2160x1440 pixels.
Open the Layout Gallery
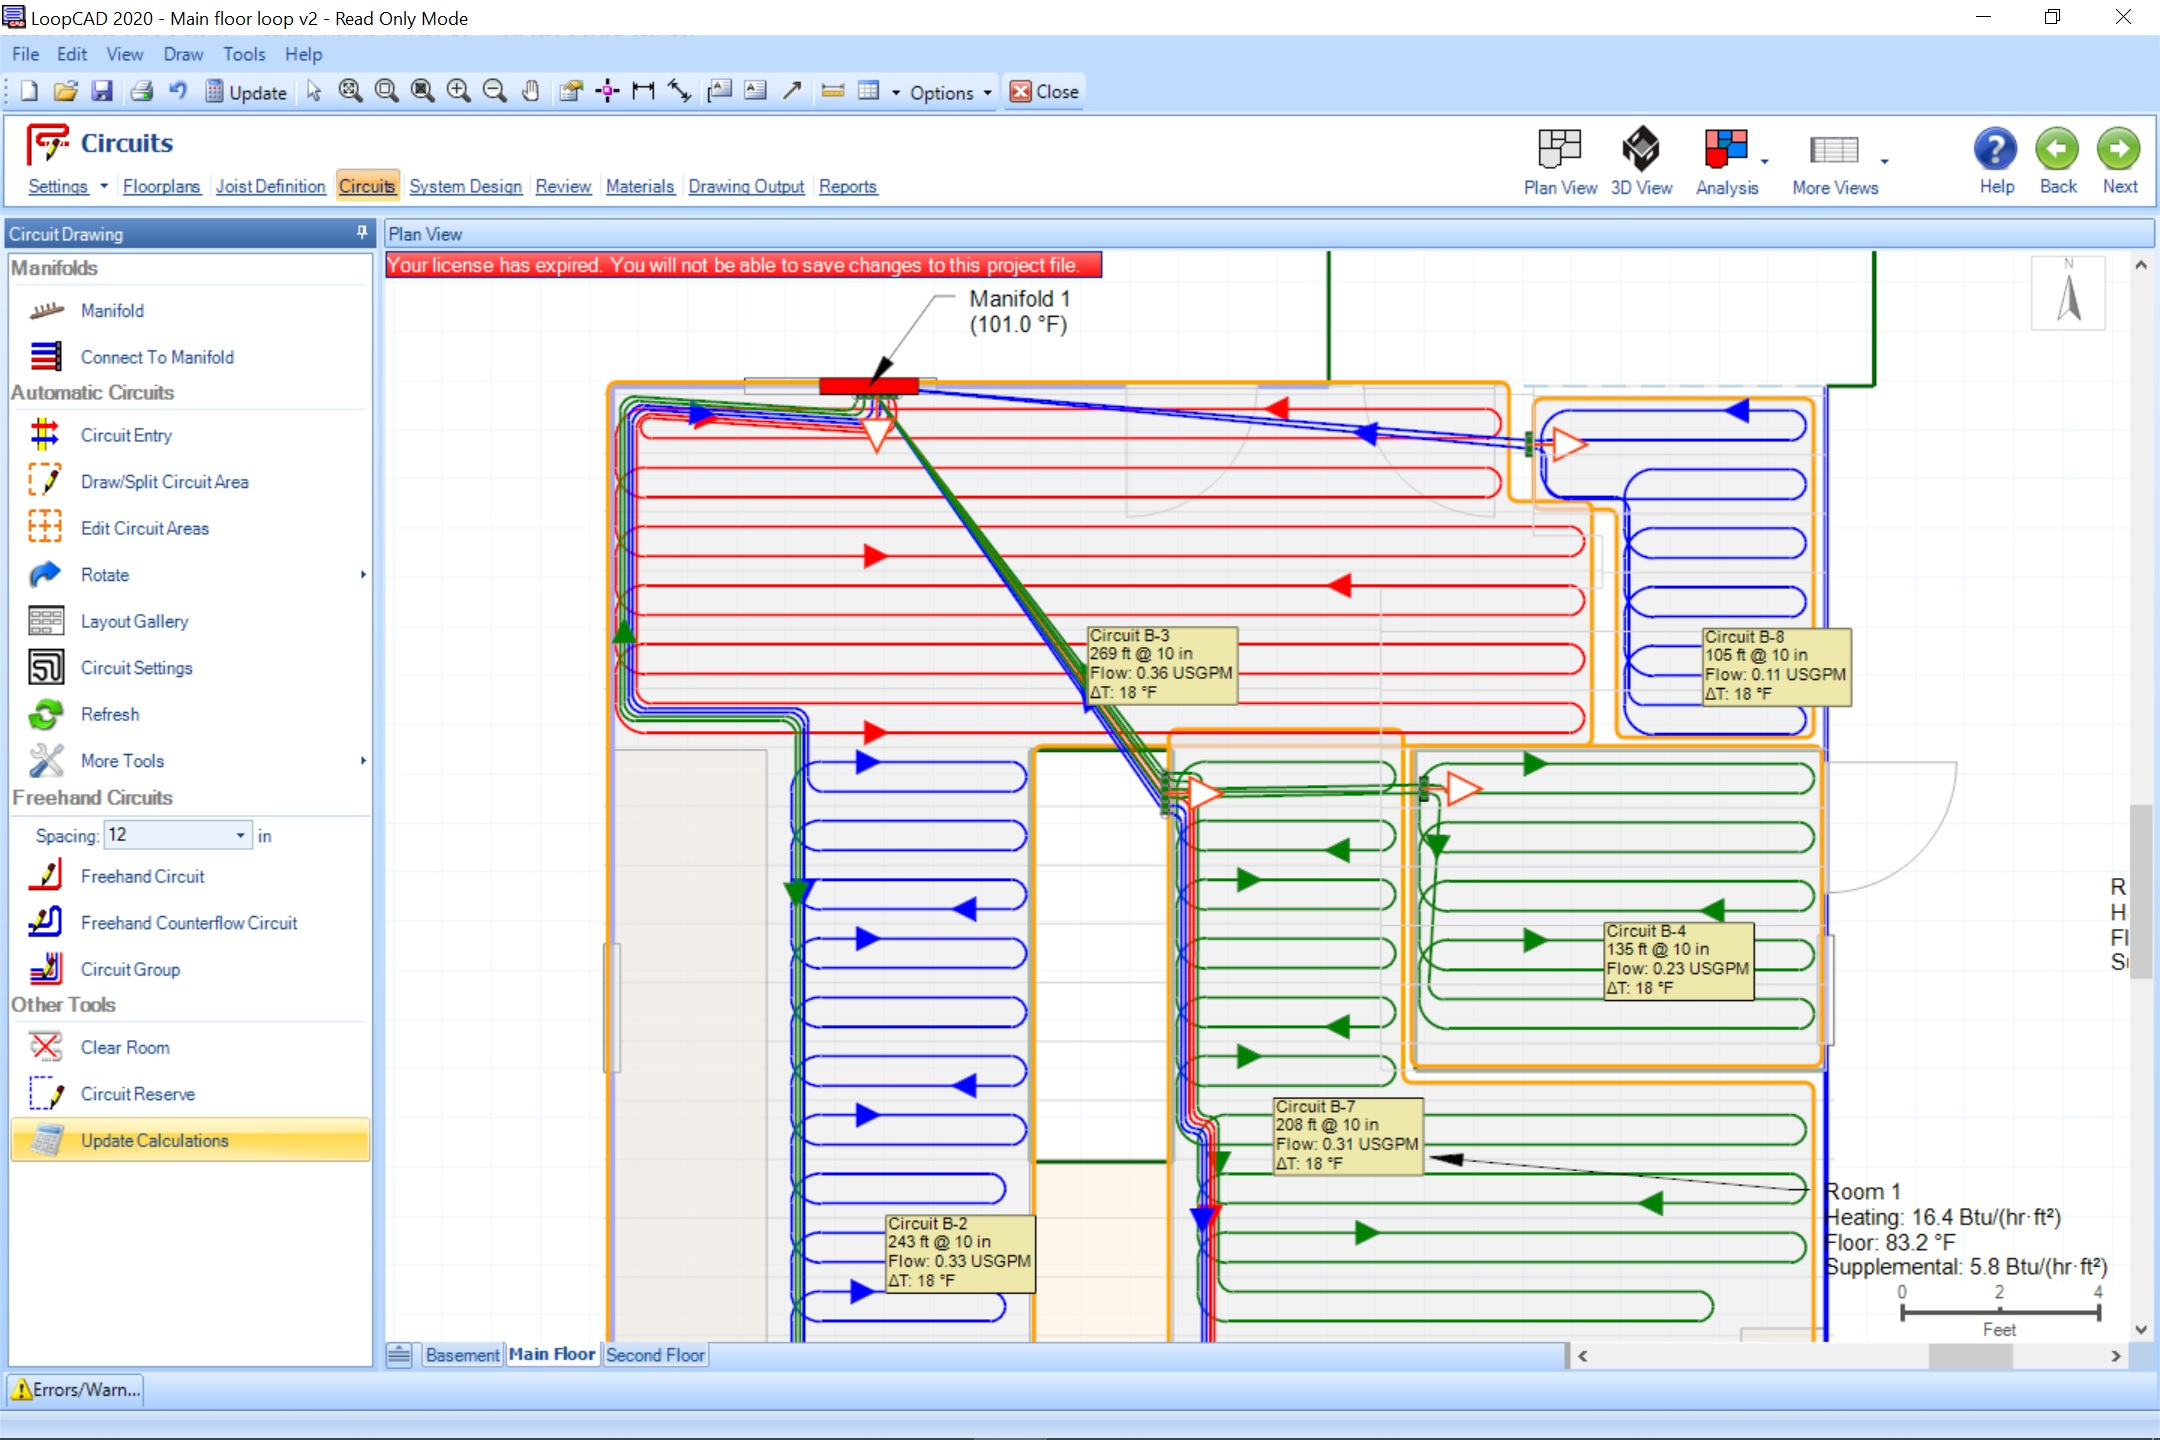point(134,621)
